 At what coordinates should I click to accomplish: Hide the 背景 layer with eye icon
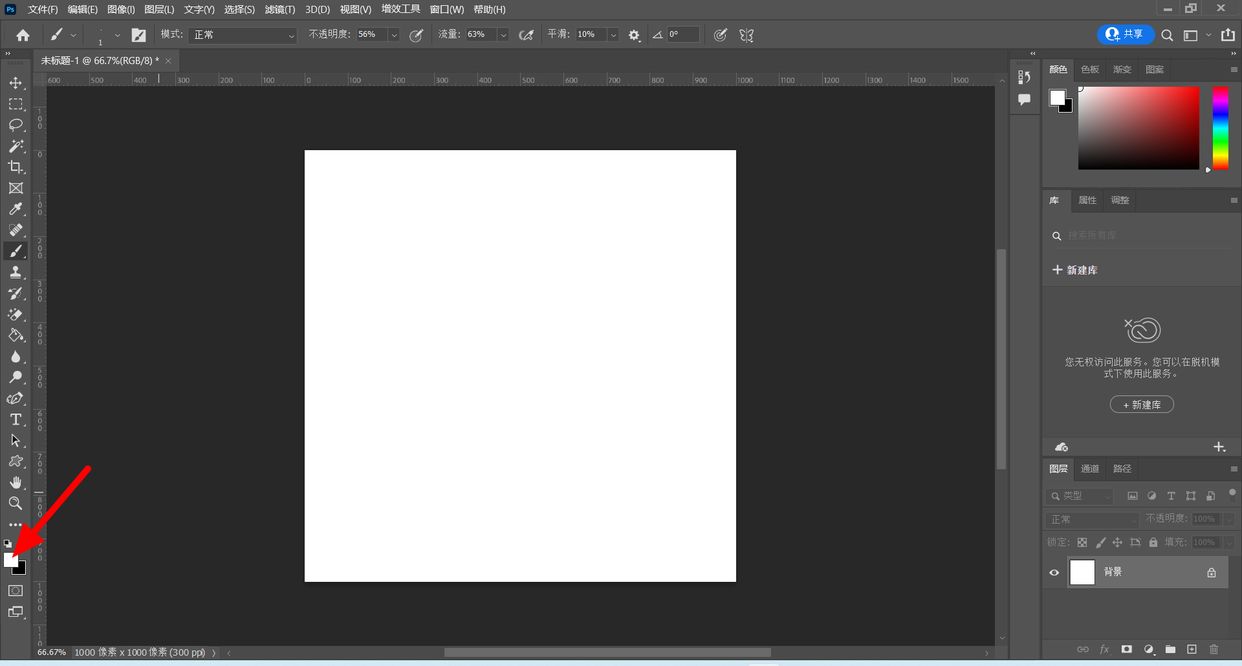click(x=1054, y=573)
